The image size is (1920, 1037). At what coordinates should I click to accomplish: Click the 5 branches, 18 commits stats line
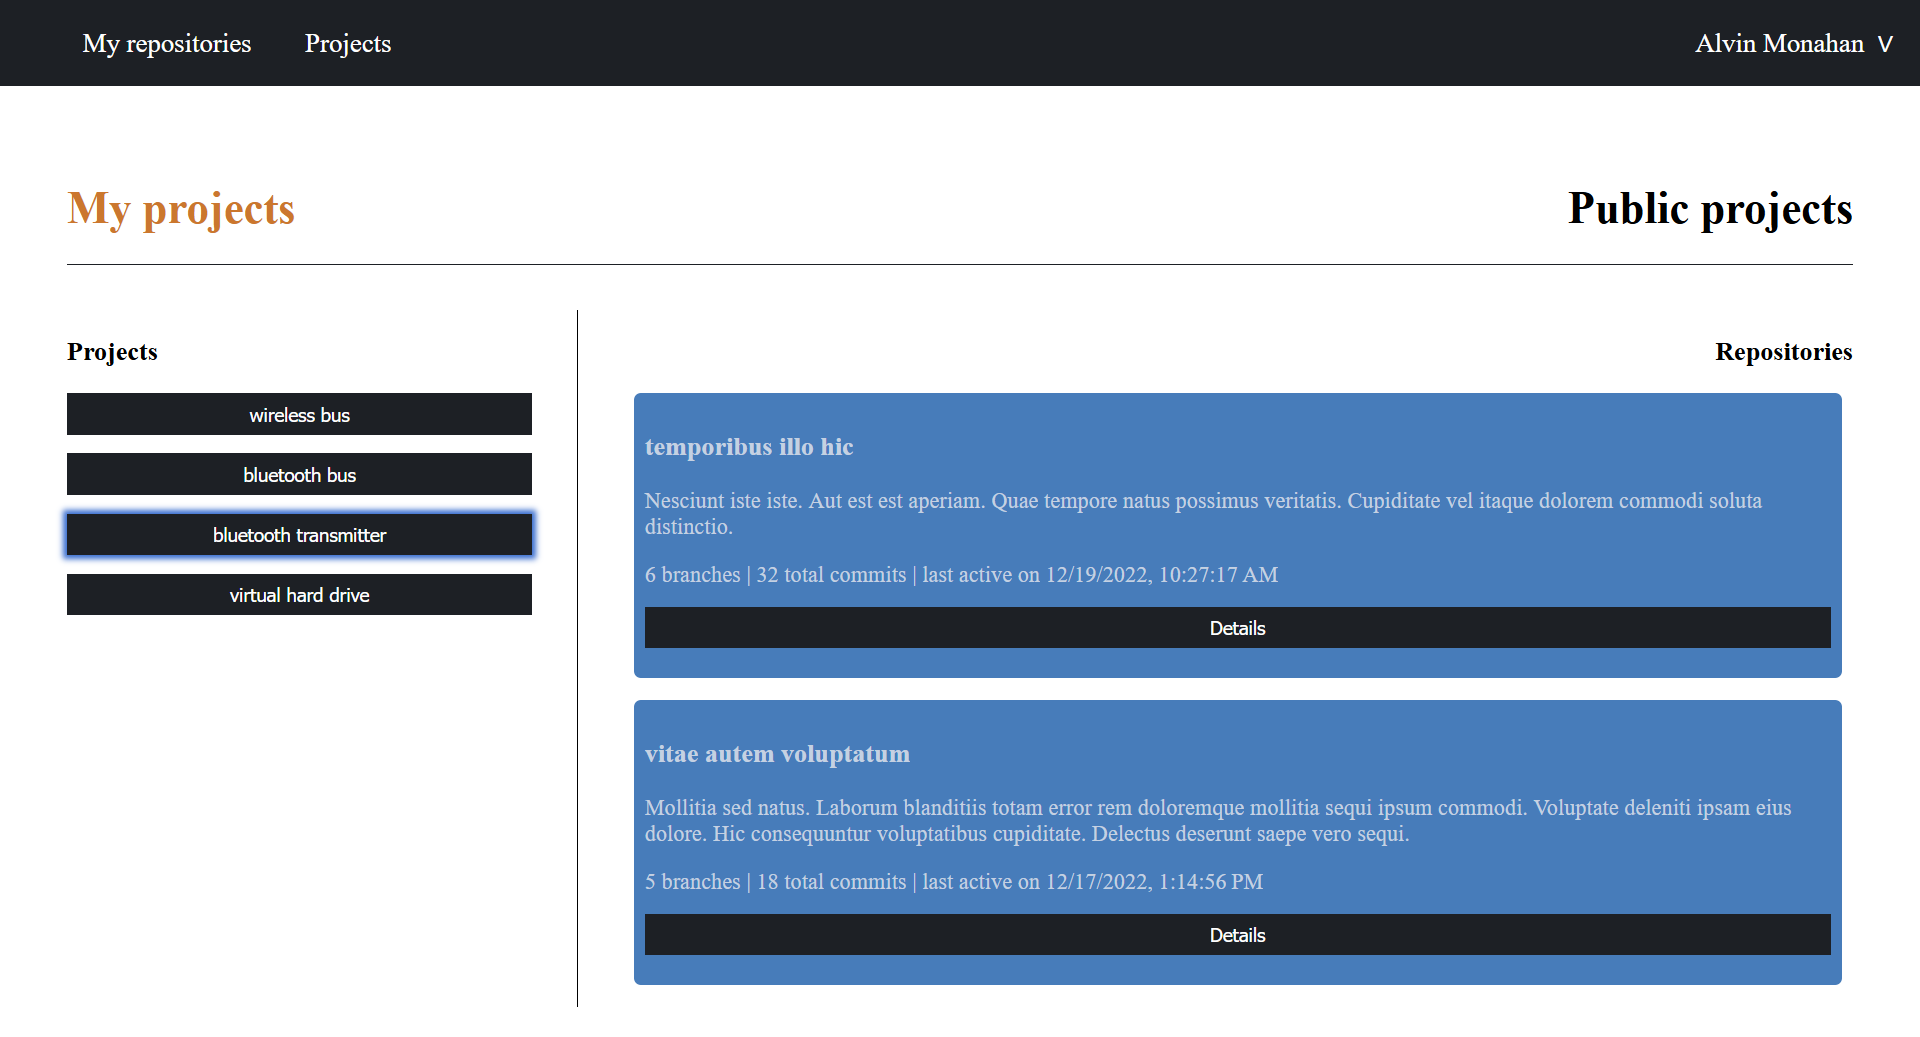tap(953, 882)
